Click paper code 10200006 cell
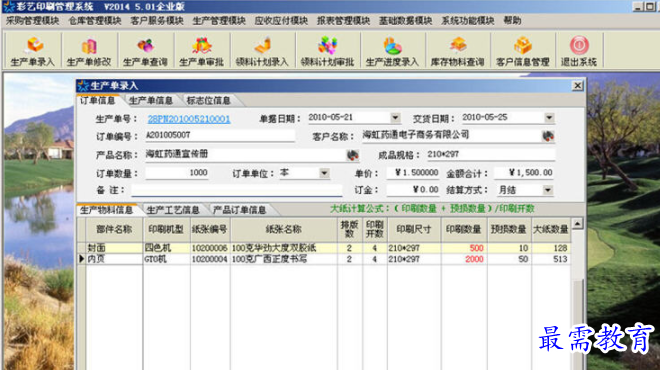The image size is (660, 370). pyautogui.click(x=210, y=248)
